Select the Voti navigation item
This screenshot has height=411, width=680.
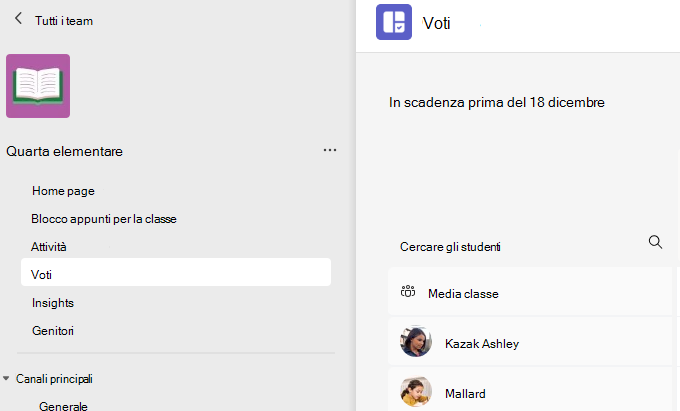coord(176,272)
